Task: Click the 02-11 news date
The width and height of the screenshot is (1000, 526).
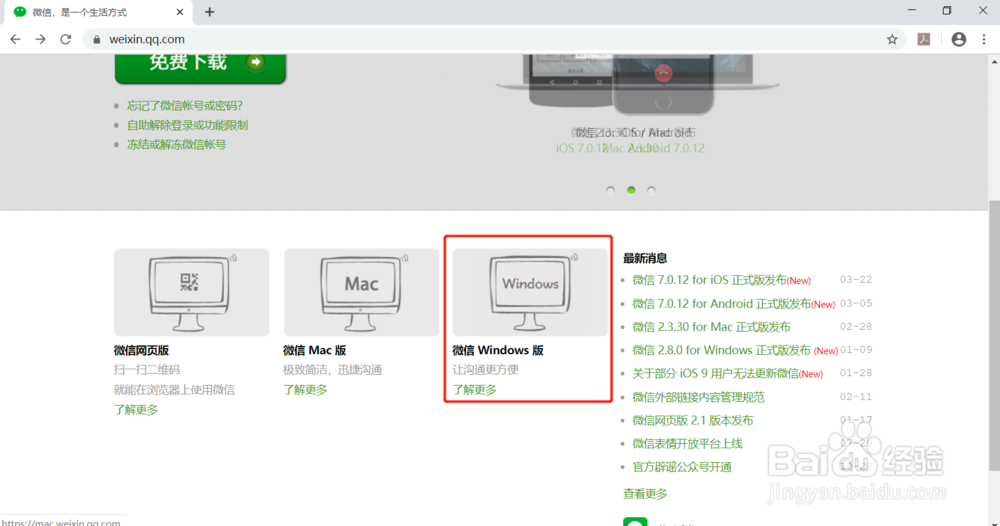Action: click(856, 397)
